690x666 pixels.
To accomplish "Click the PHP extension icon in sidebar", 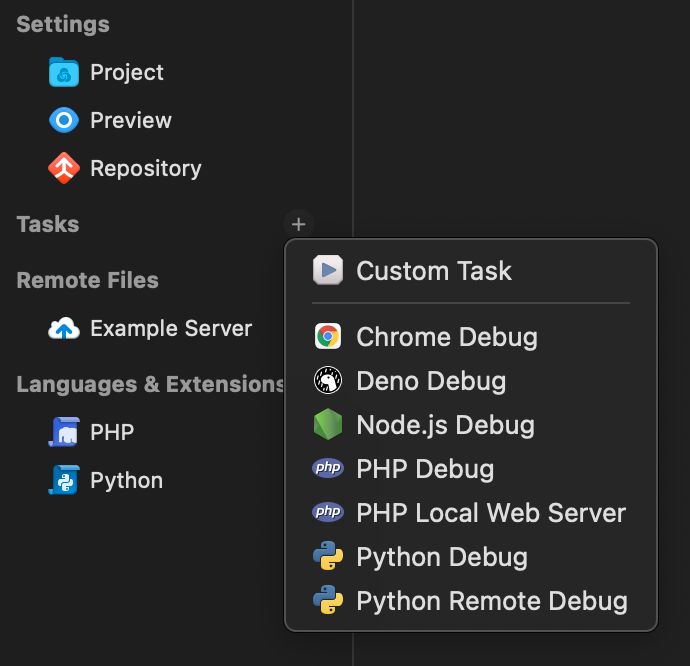I will [64, 432].
